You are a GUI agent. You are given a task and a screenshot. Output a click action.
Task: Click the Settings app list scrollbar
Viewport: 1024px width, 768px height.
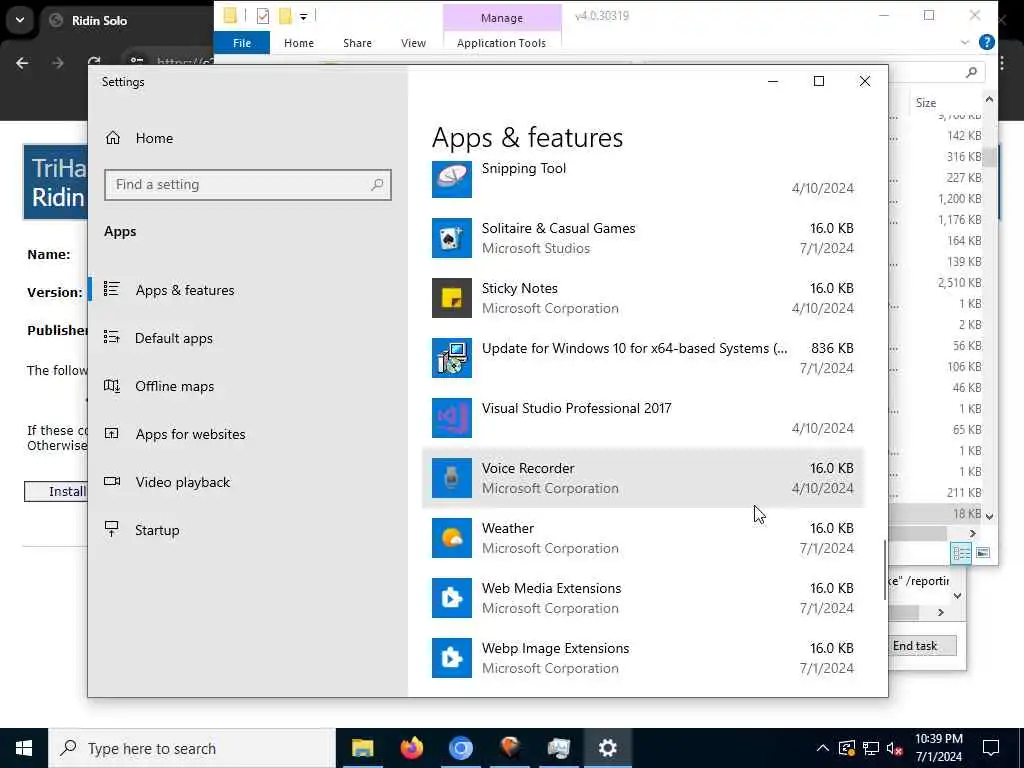coord(885,570)
